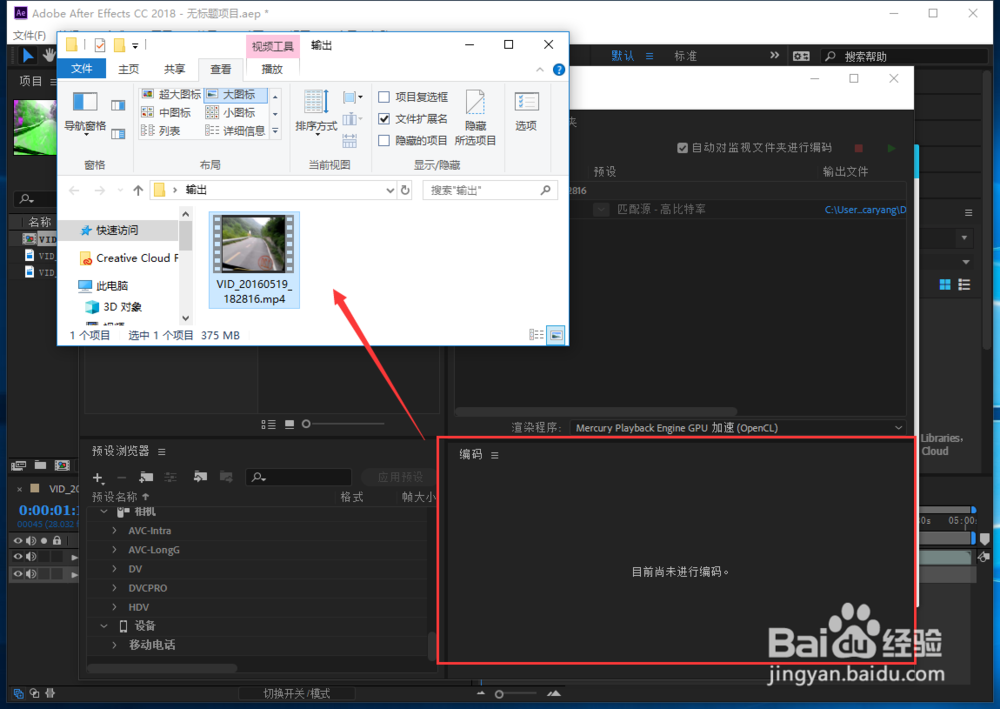
Task: Open the 匹配源 - 高比特率 preset dropdown
Action: click(x=601, y=211)
